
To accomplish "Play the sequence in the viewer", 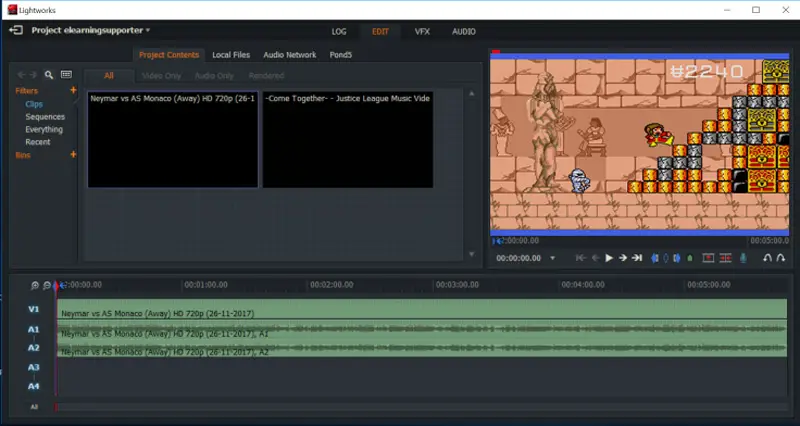I will pyautogui.click(x=609, y=258).
